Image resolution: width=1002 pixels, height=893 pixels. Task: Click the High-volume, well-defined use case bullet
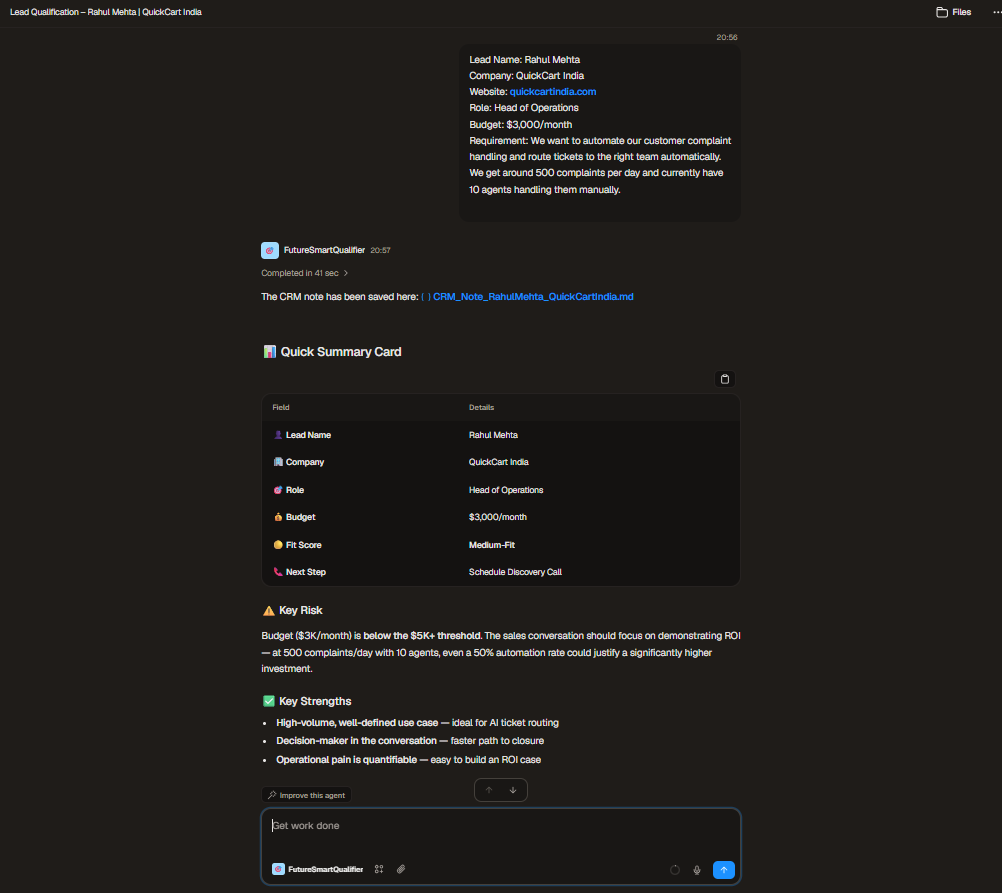417,723
